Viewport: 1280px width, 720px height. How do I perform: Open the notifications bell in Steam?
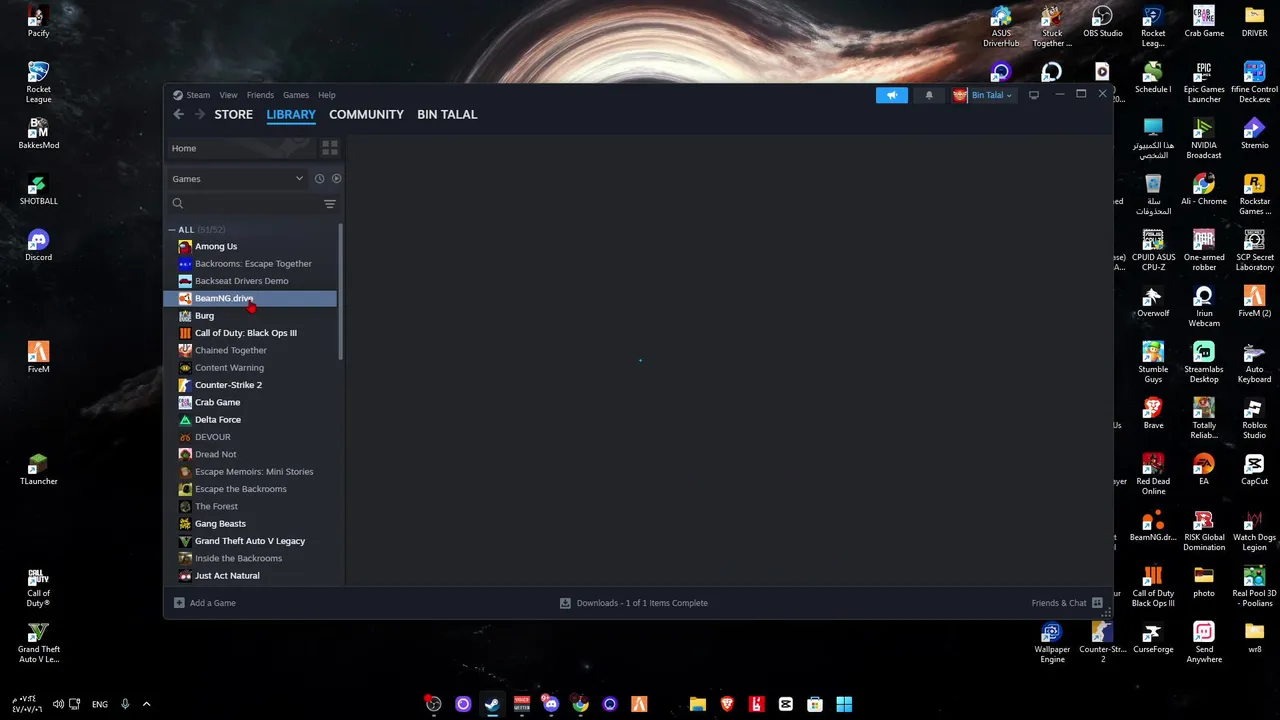929,95
